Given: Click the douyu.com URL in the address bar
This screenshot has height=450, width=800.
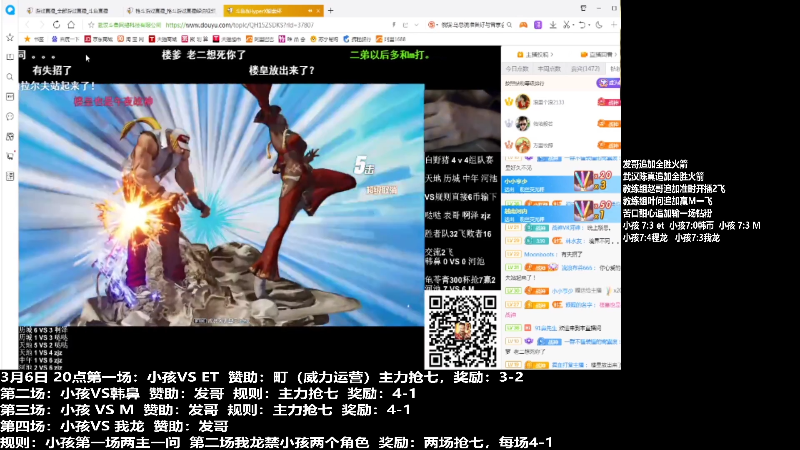Looking at the screenshot, I should point(240,25).
